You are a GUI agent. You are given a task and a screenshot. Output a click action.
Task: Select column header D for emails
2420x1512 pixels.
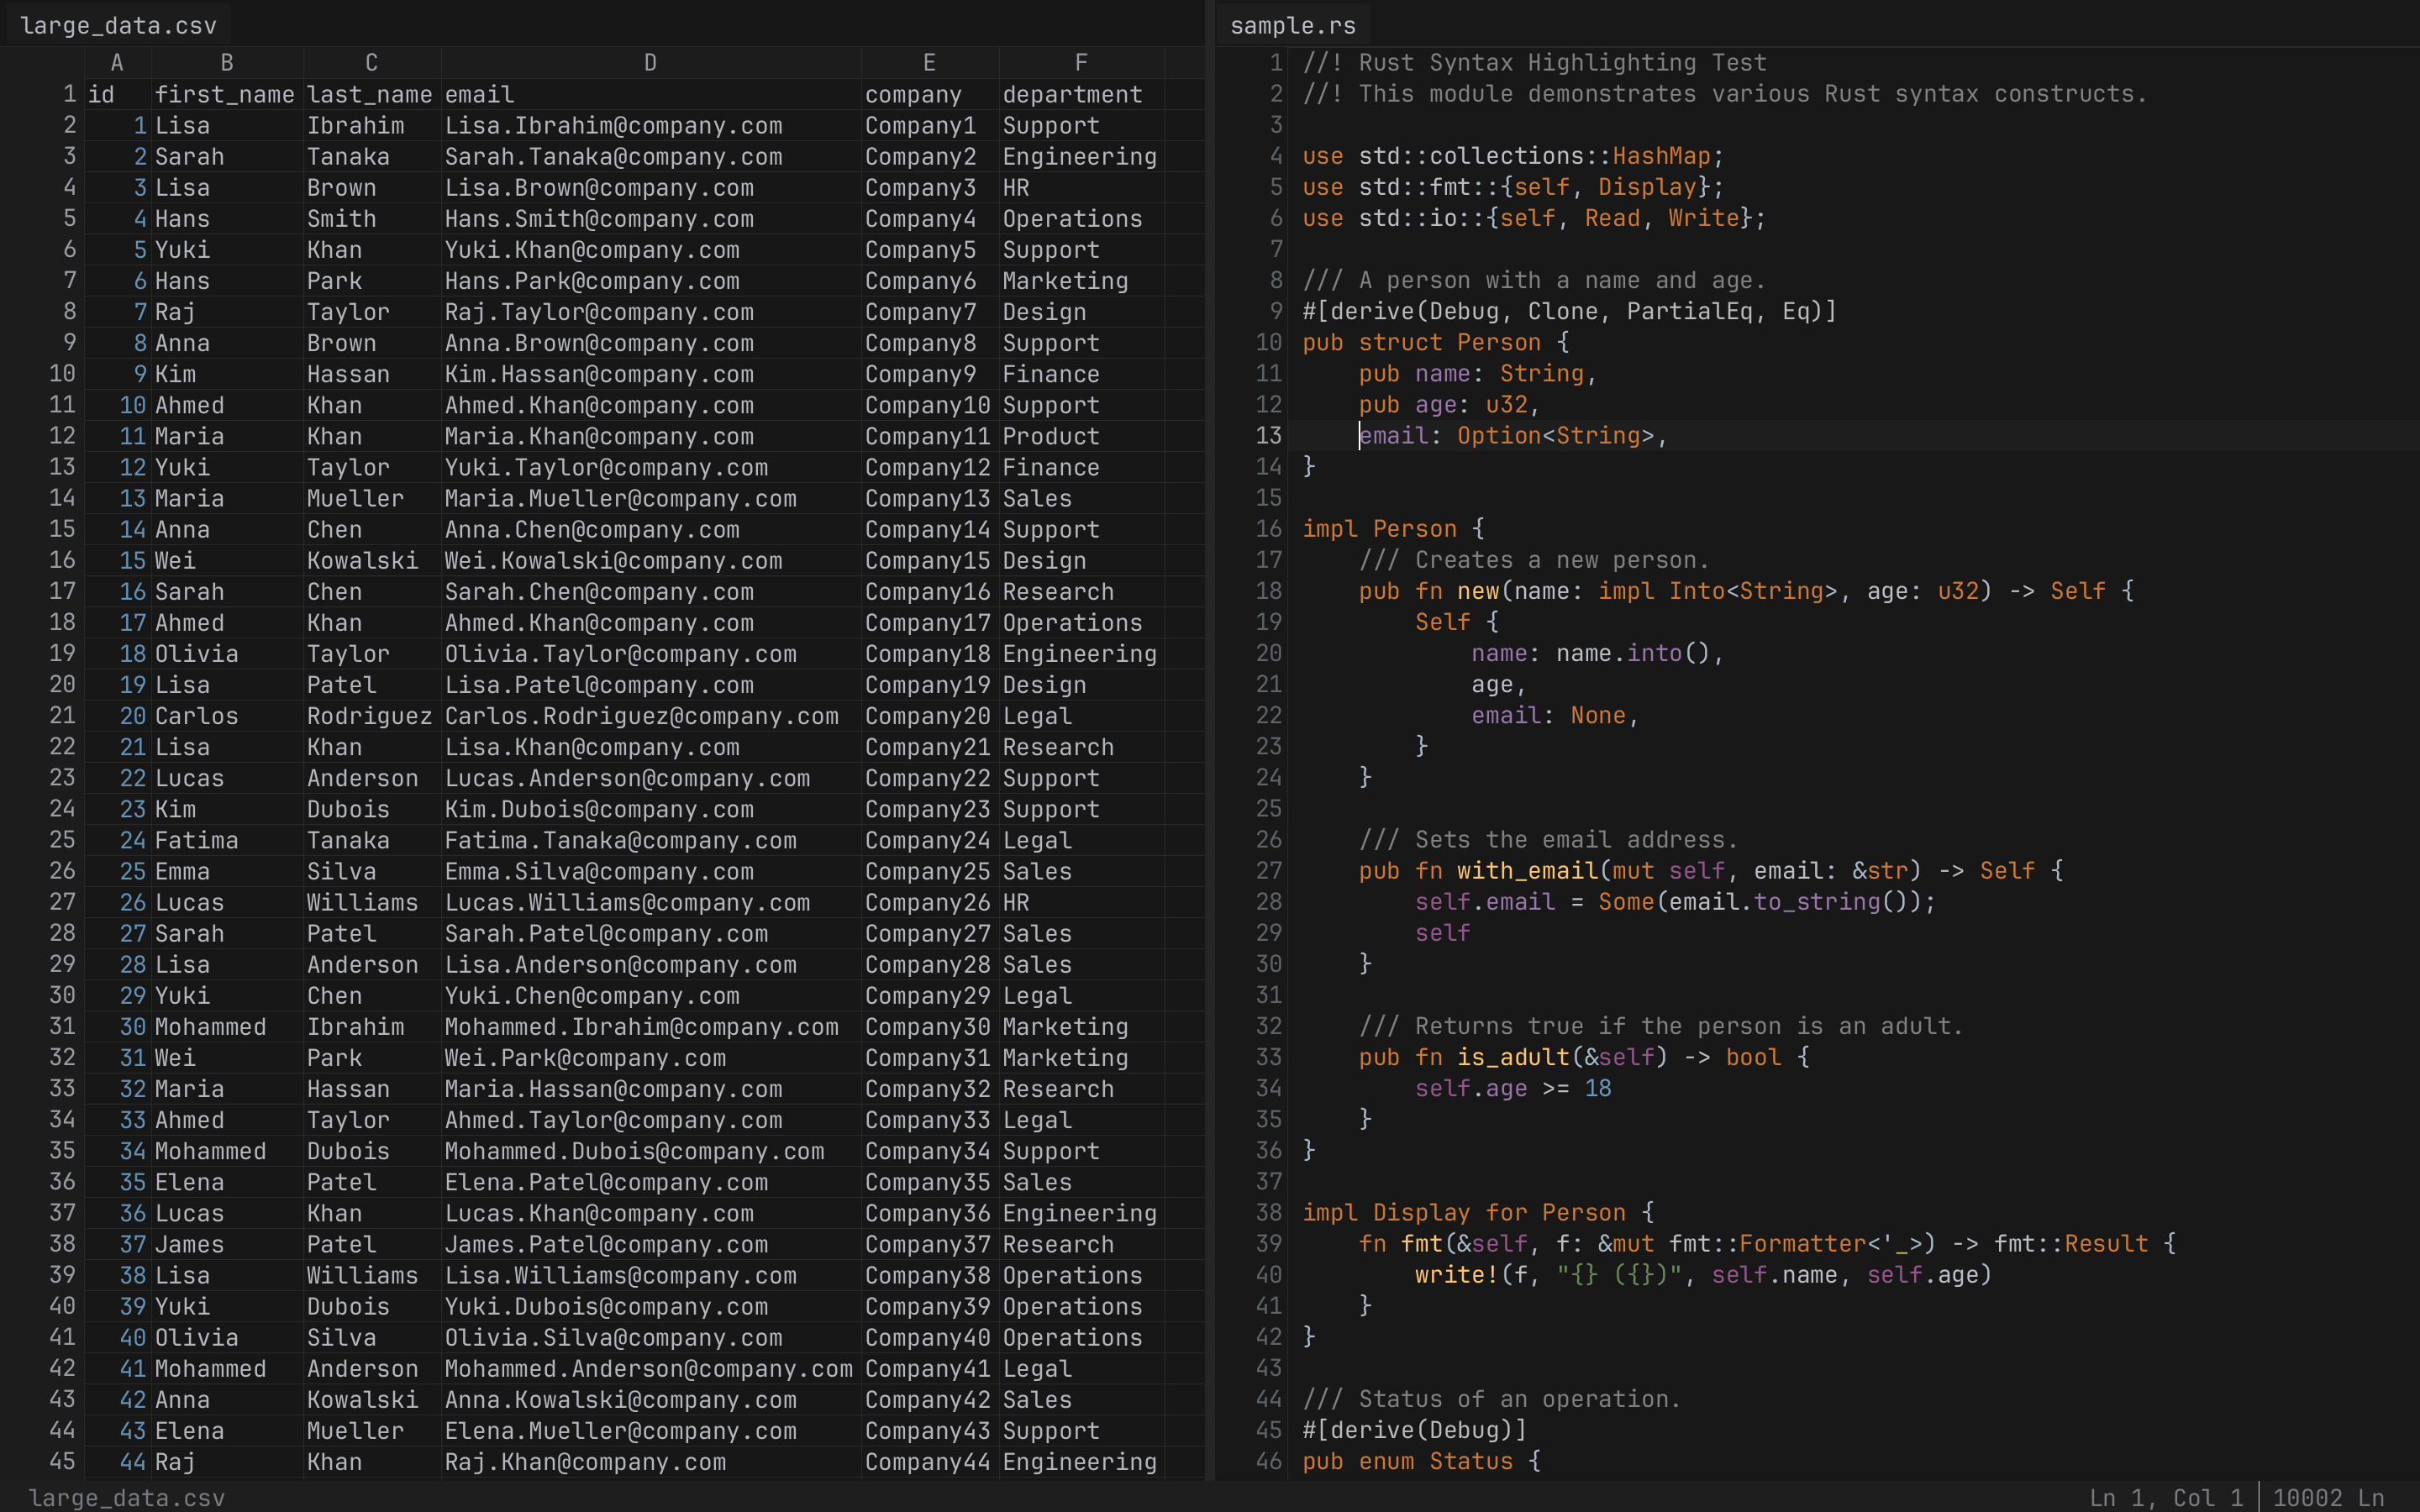tap(649, 61)
